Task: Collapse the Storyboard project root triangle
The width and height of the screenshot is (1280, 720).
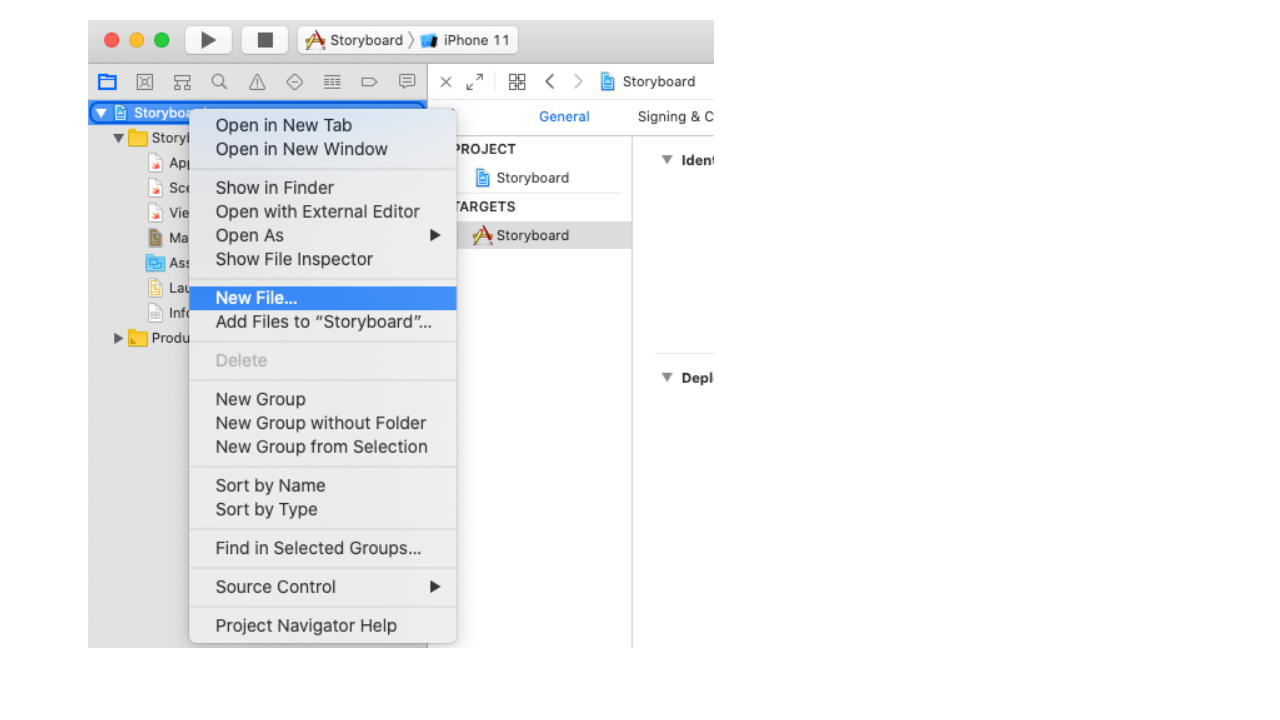Action: (101, 113)
